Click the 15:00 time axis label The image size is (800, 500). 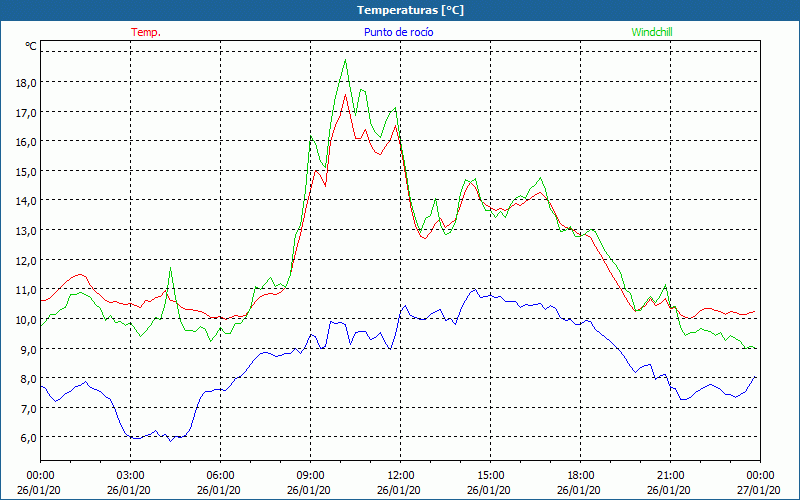(490, 476)
